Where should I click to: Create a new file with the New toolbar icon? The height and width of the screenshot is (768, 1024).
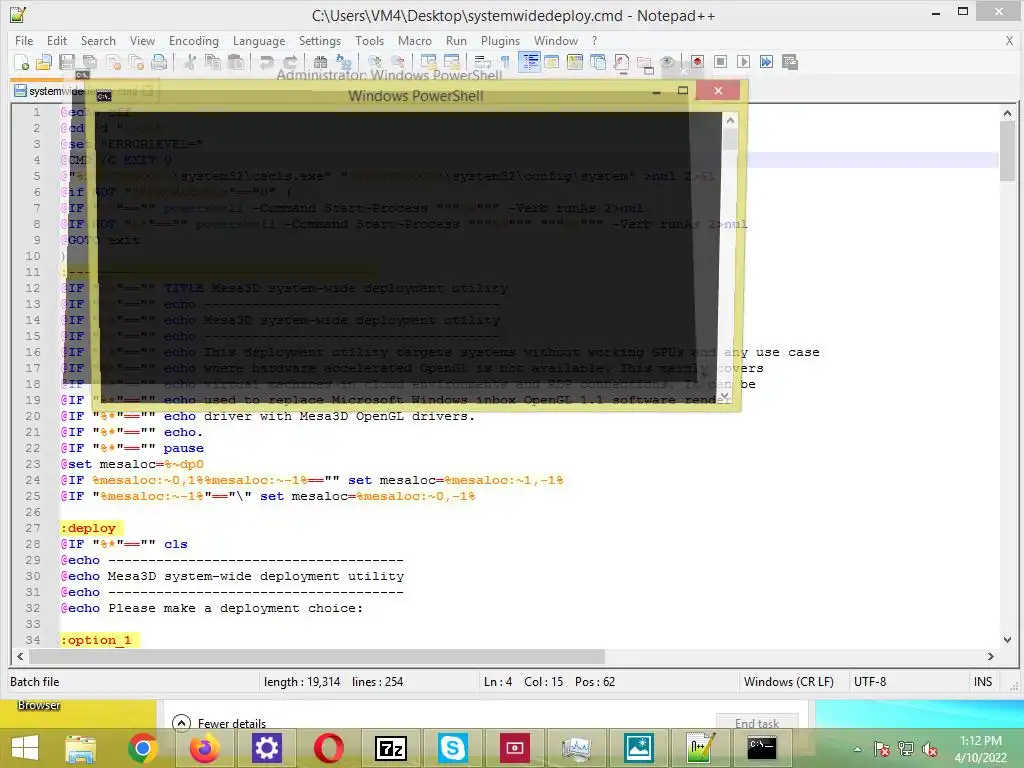(x=22, y=62)
